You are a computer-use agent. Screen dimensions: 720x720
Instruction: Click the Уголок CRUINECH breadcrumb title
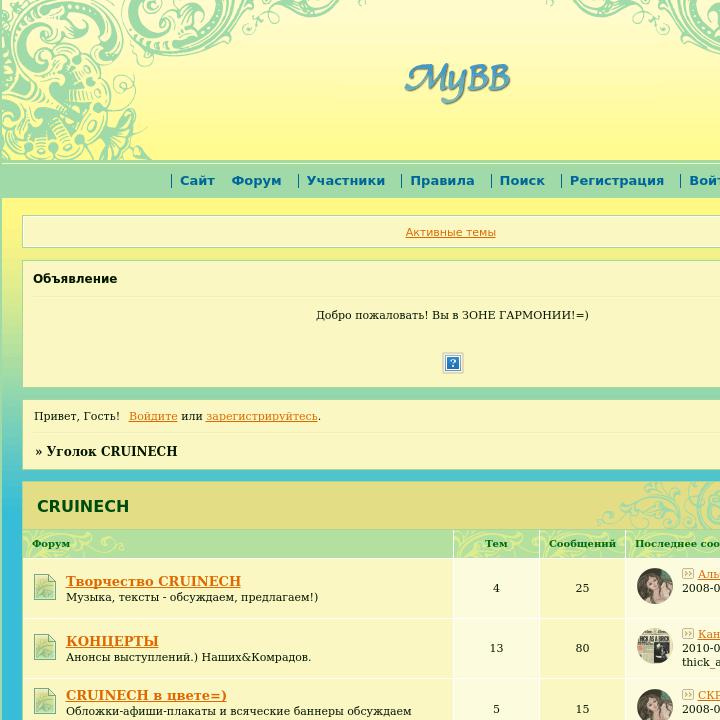(112, 451)
